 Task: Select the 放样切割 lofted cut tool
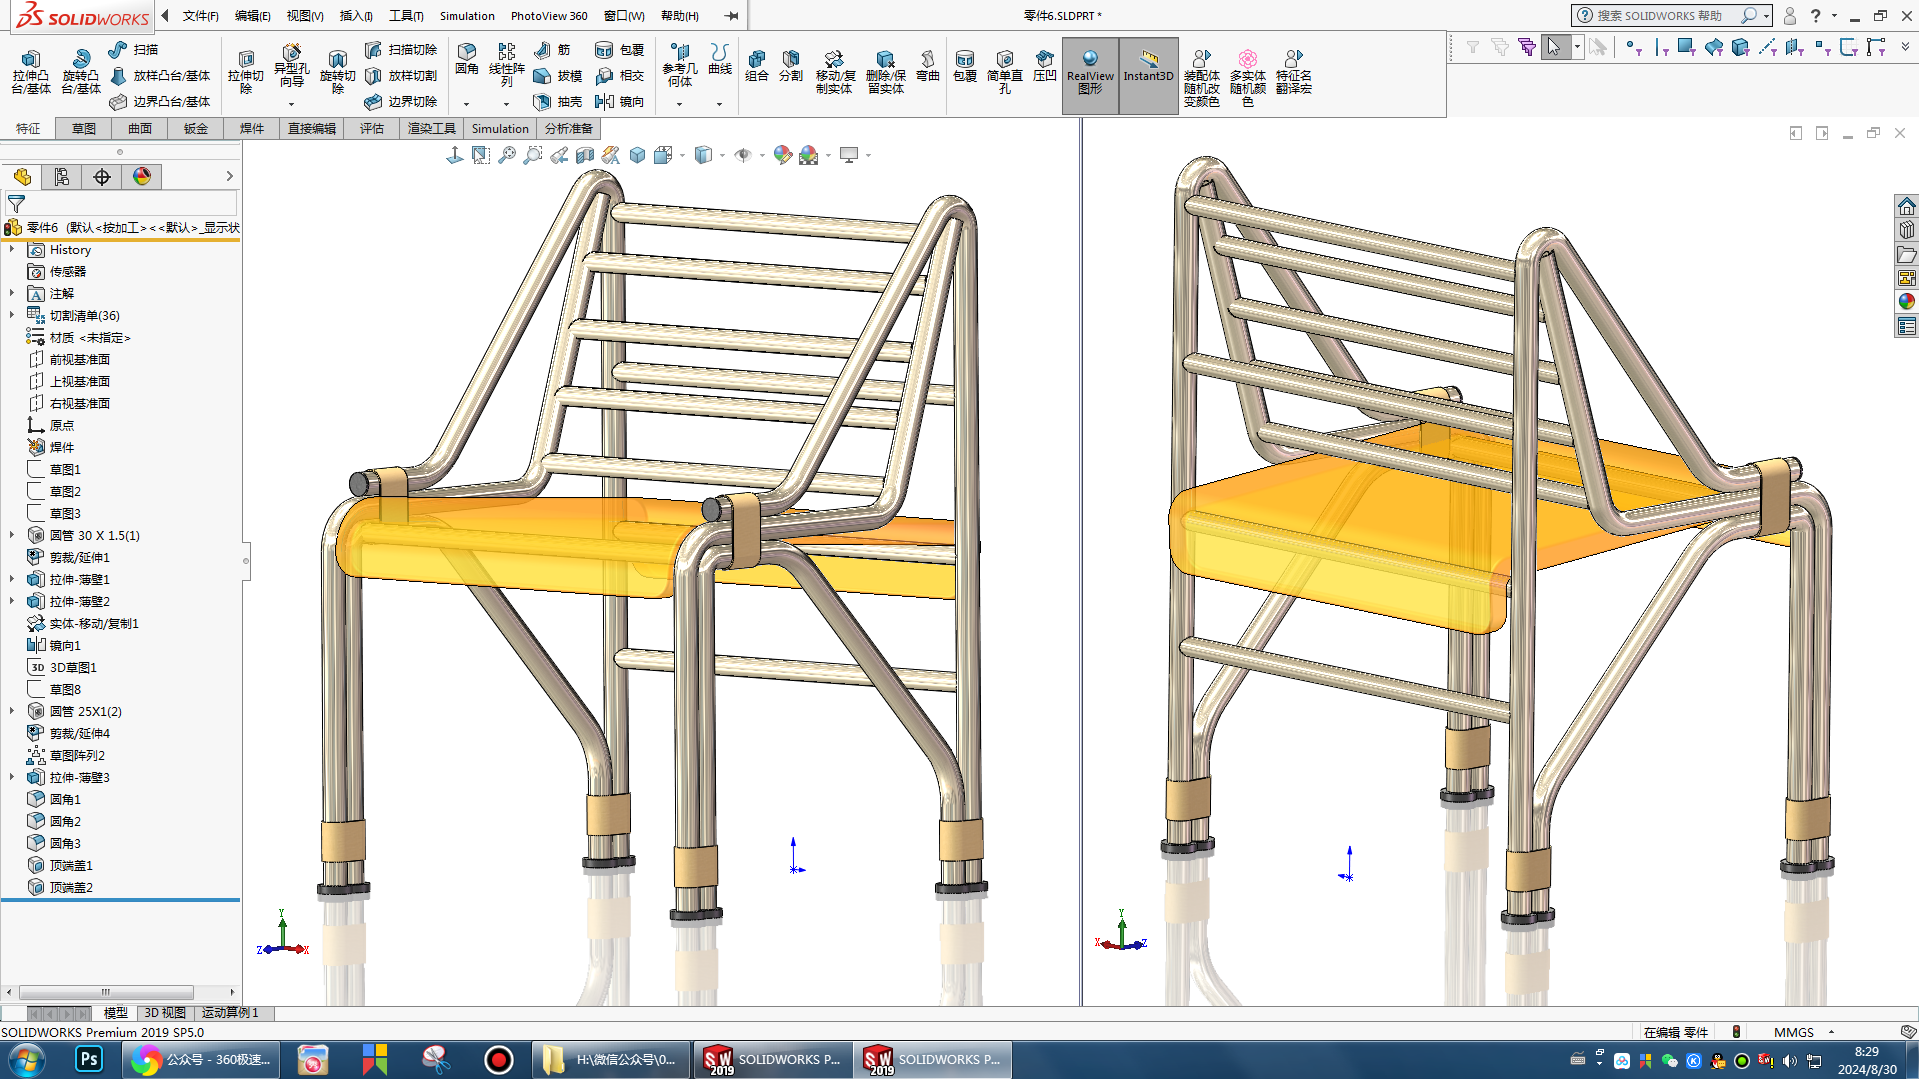(x=401, y=75)
